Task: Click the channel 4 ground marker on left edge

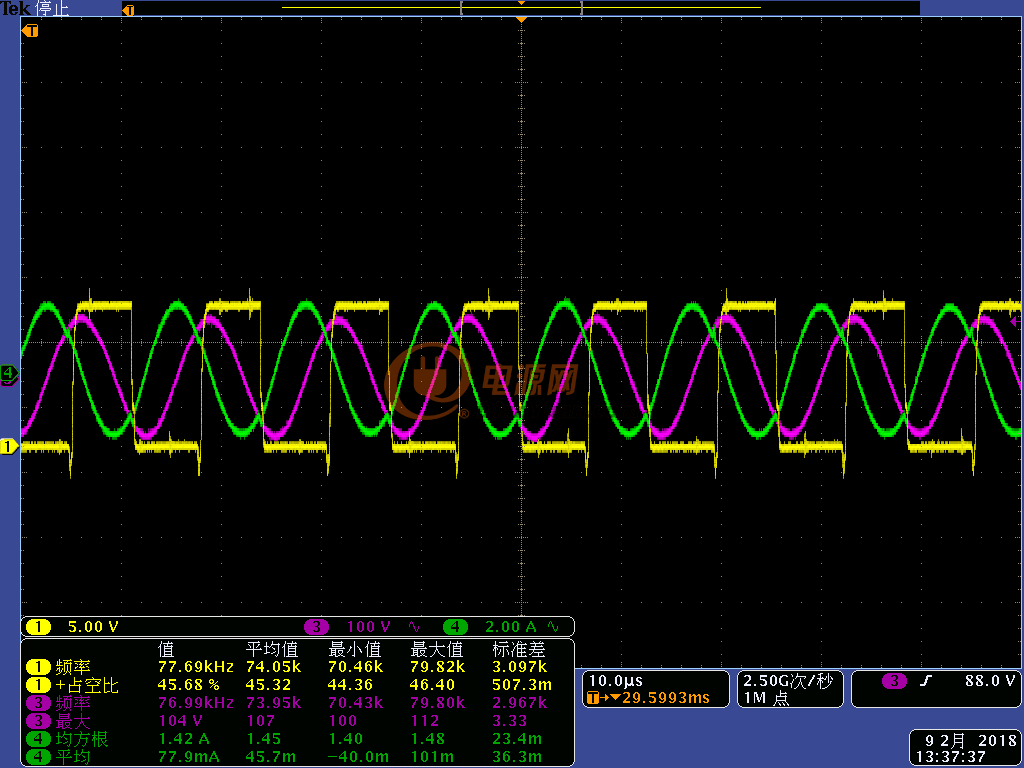Action: tap(9, 373)
